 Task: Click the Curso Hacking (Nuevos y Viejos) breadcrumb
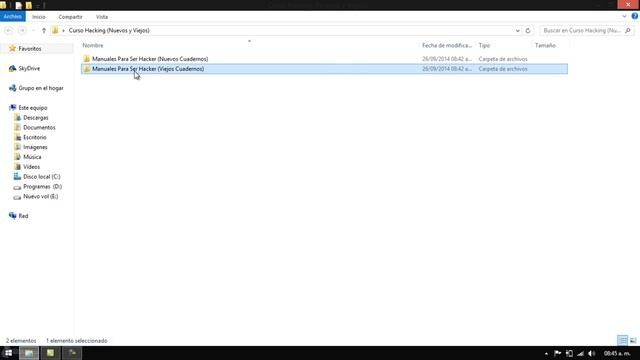109,31
